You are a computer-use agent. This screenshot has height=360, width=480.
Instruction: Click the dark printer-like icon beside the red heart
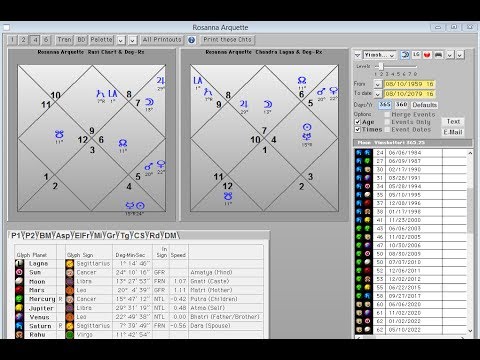point(438,55)
